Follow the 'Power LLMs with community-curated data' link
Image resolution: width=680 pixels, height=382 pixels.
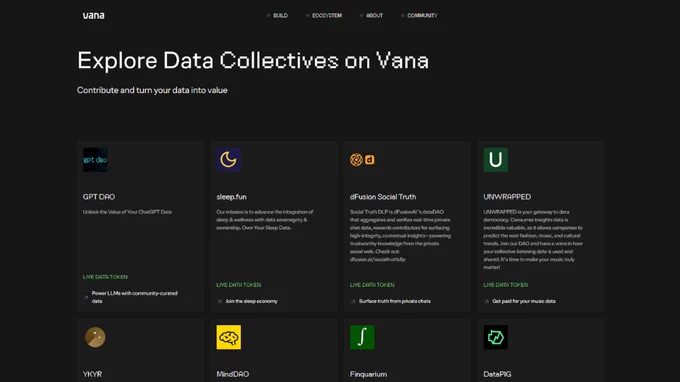[x=134, y=297]
